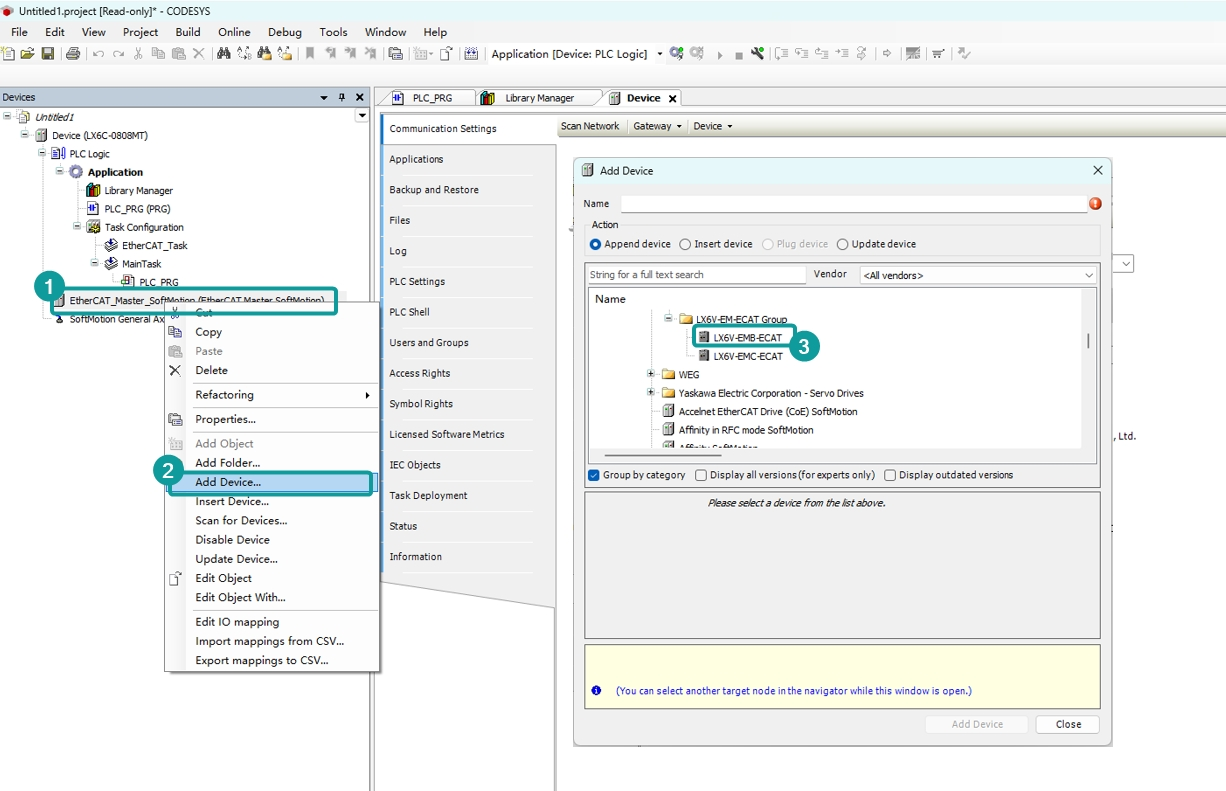Screen dimensions: 1226x791
Task: Click the red error icon beside Name field
Action: pos(1095,204)
